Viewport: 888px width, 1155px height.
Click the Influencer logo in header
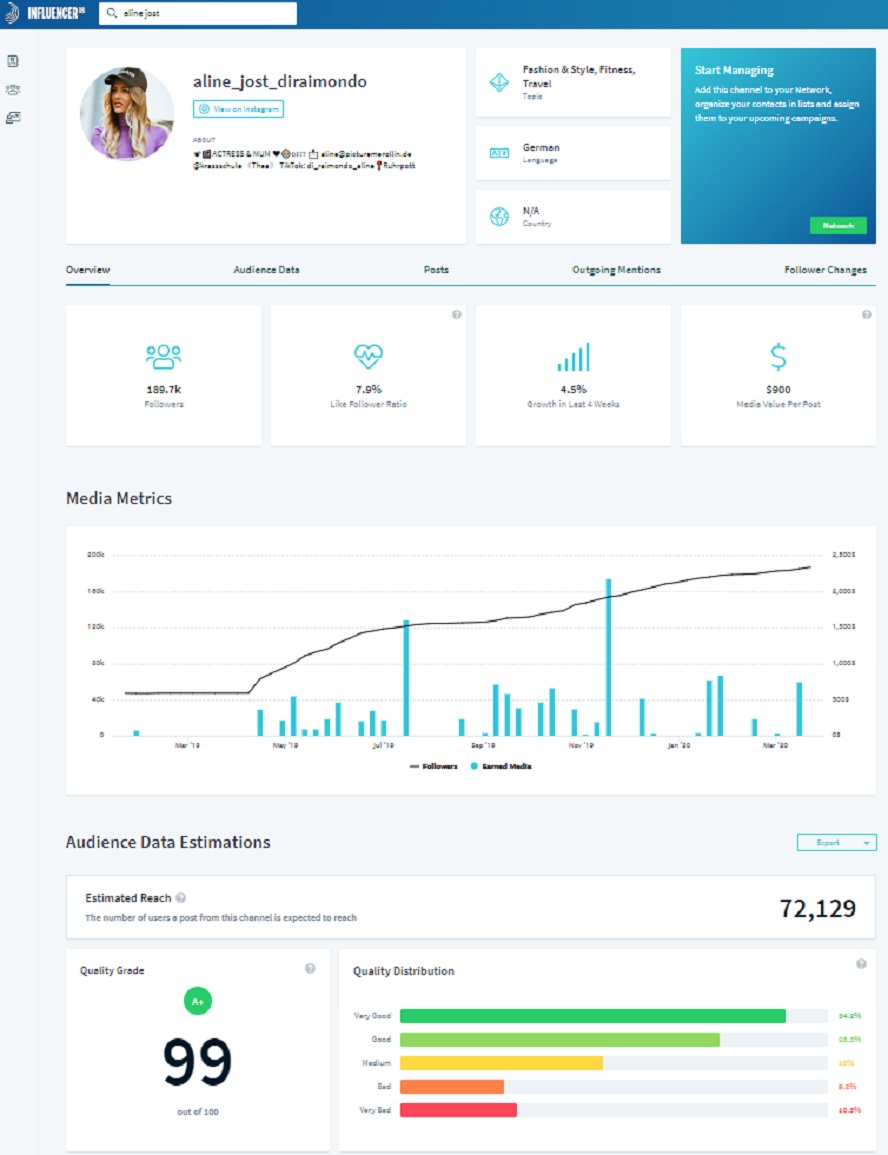point(45,13)
